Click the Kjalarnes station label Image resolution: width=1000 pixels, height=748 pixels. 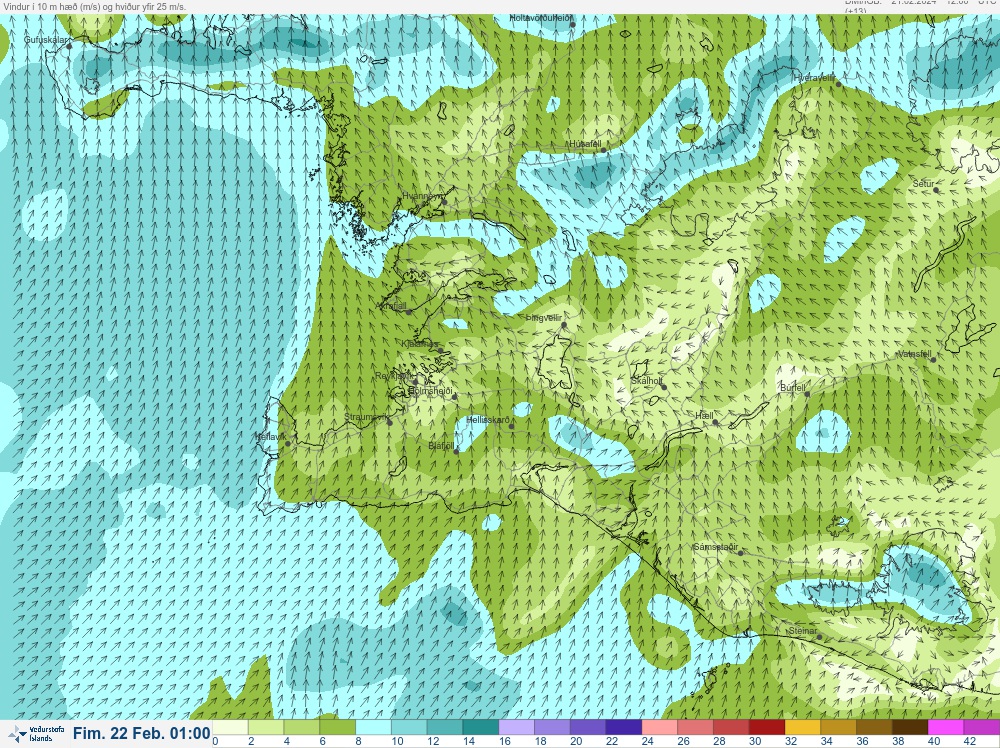pos(420,344)
